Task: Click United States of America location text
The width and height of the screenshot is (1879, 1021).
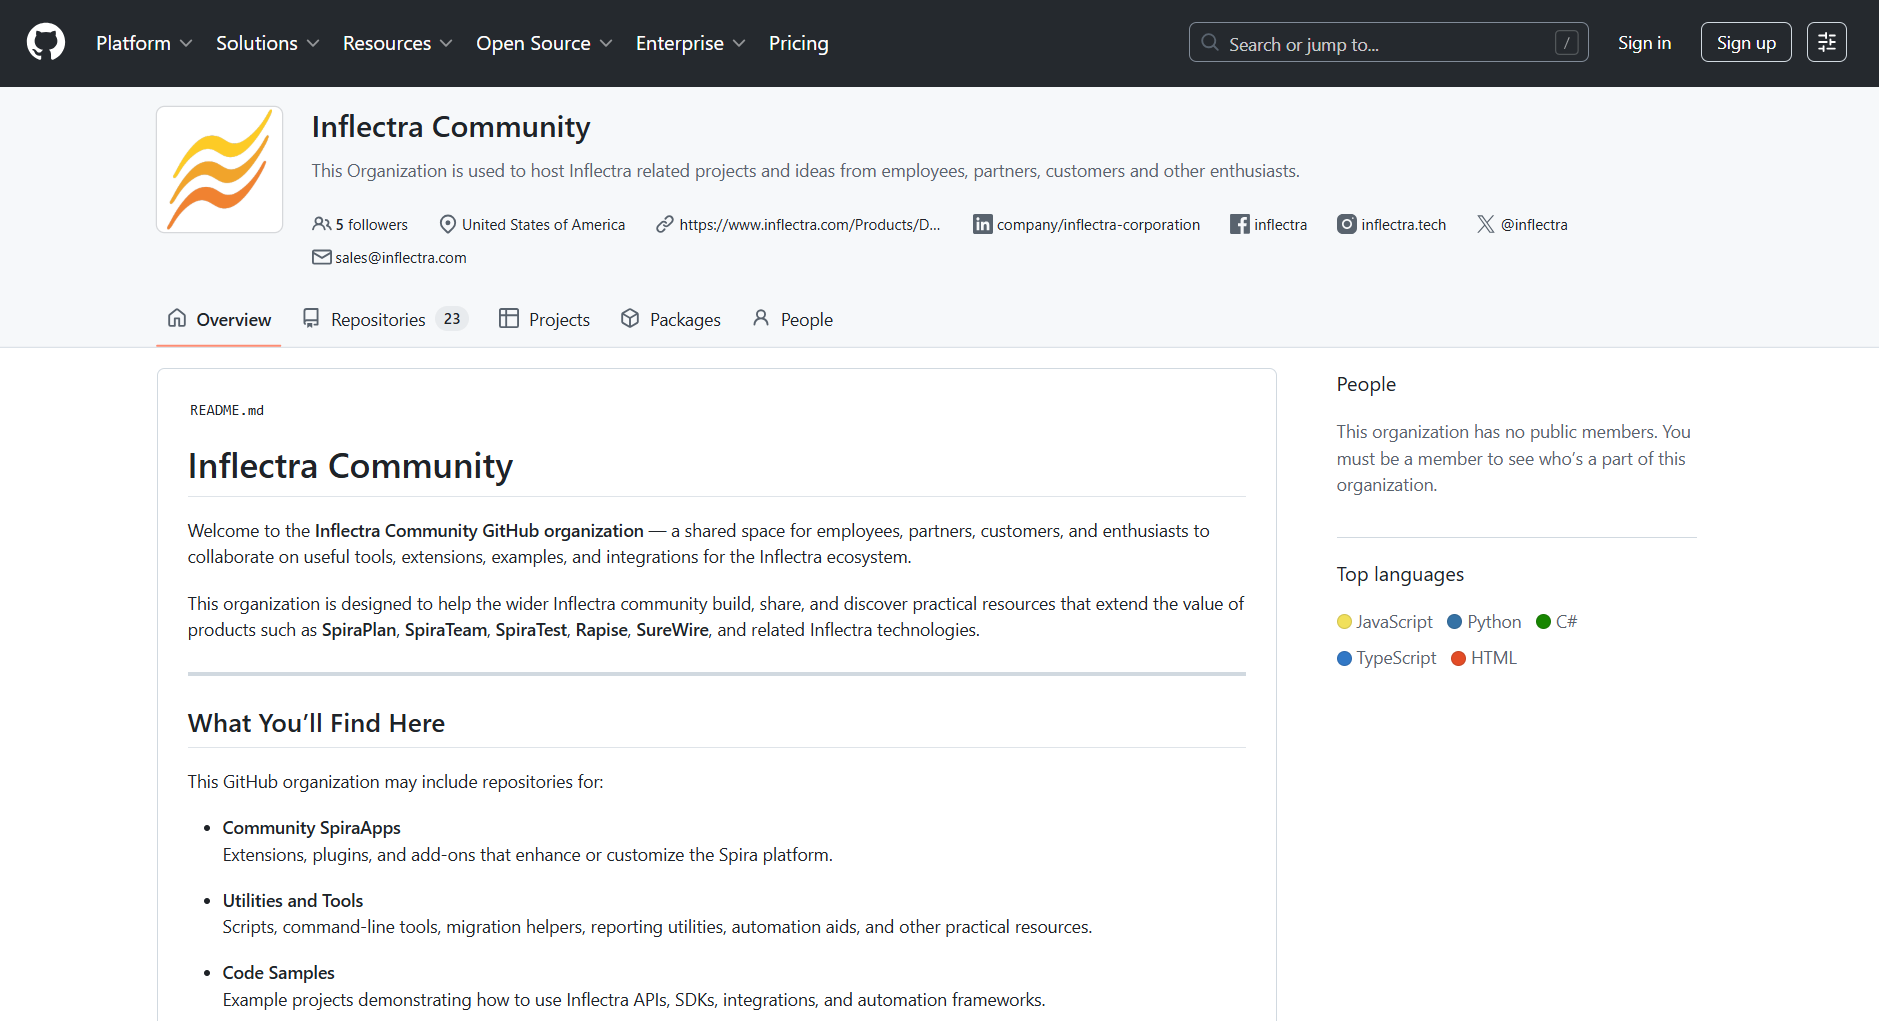Action: [x=543, y=225]
